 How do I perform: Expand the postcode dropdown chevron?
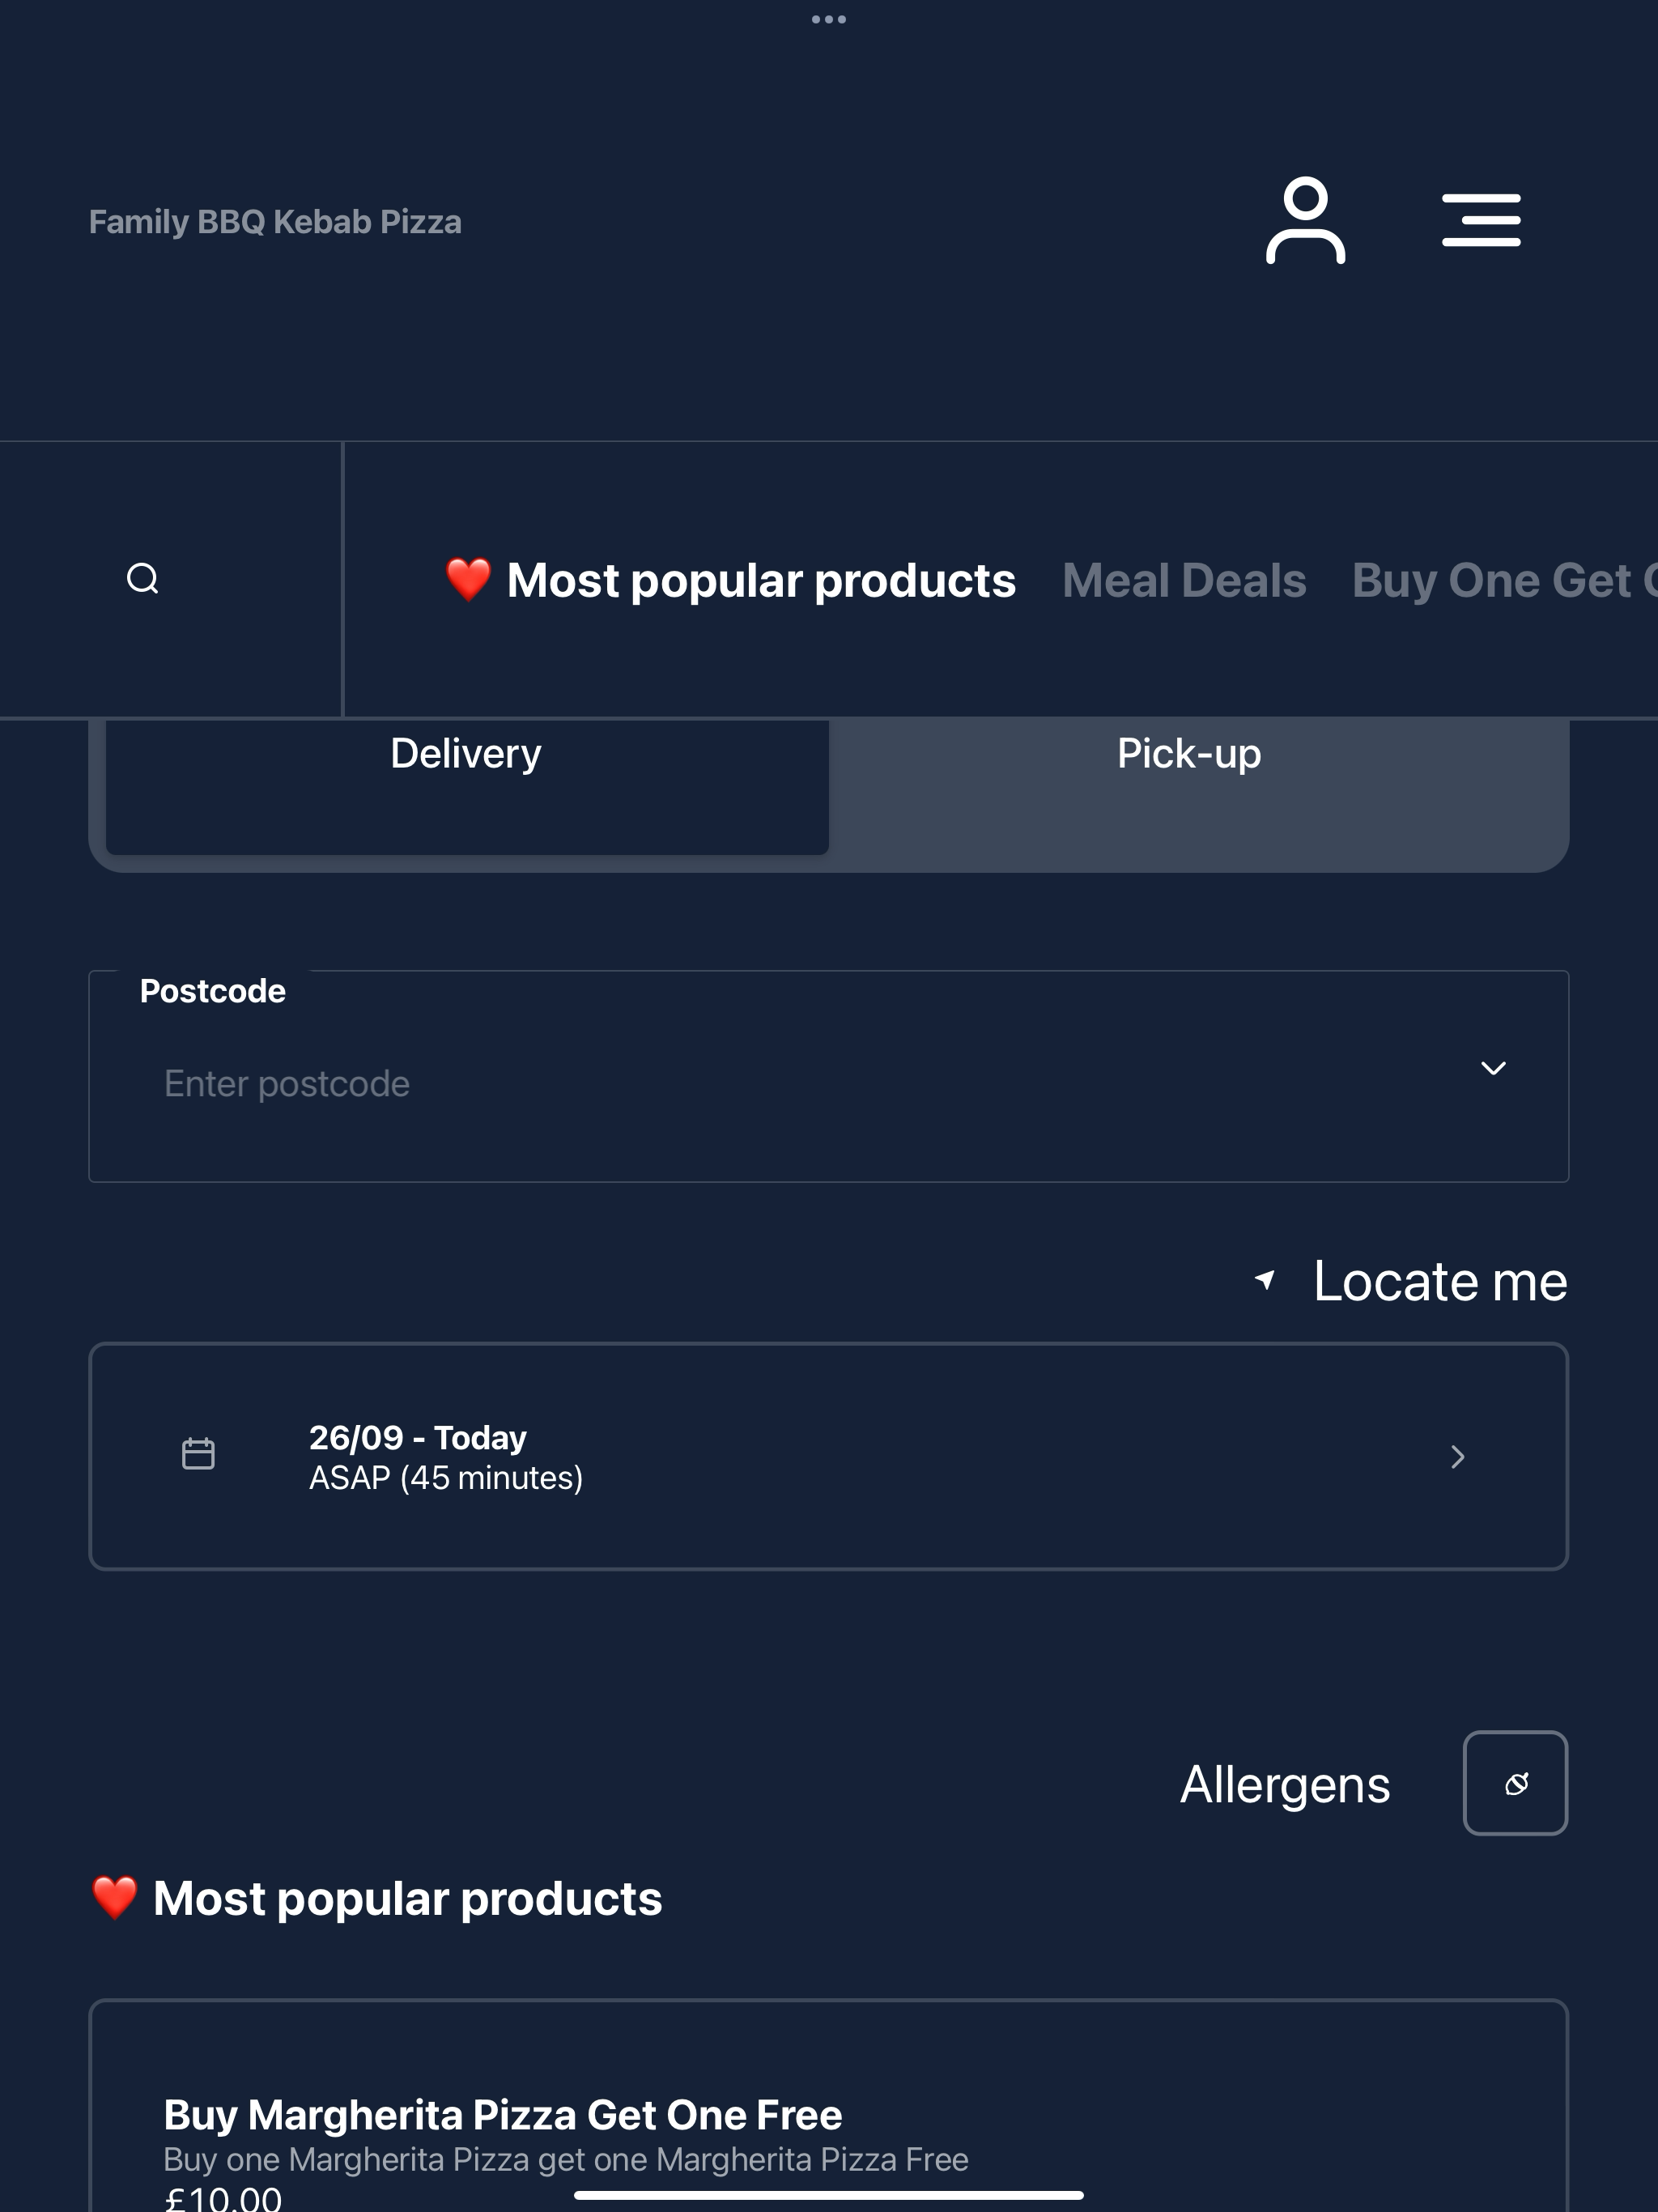tap(1493, 1068)
